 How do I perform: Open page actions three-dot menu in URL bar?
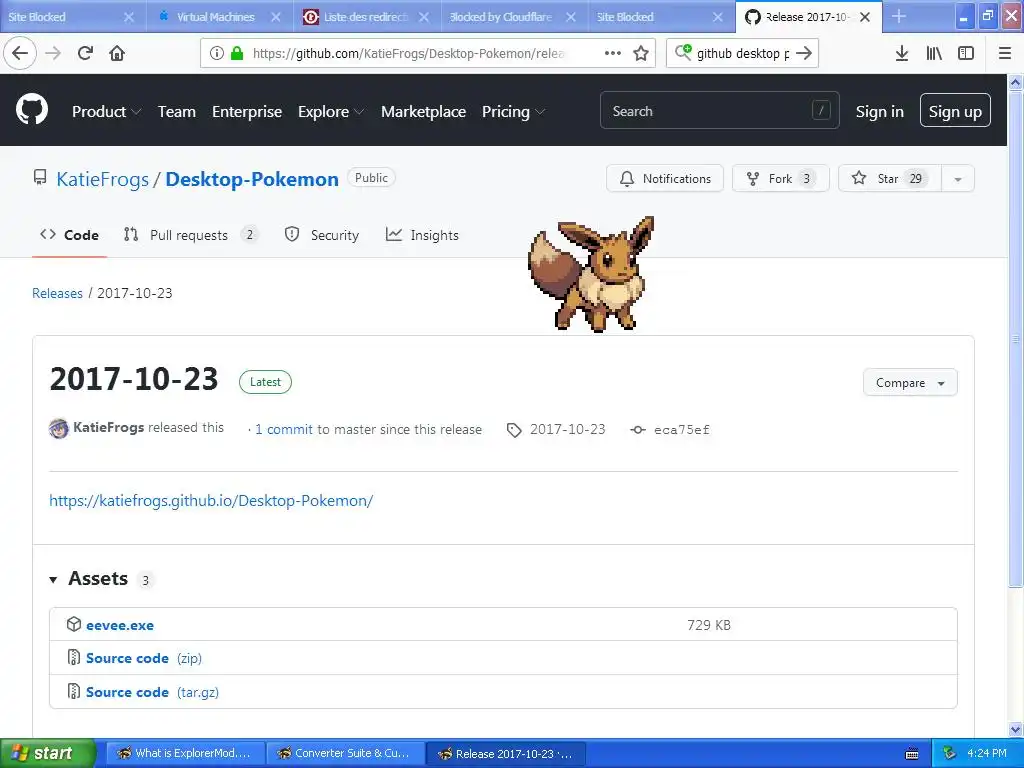pos(613,53)
